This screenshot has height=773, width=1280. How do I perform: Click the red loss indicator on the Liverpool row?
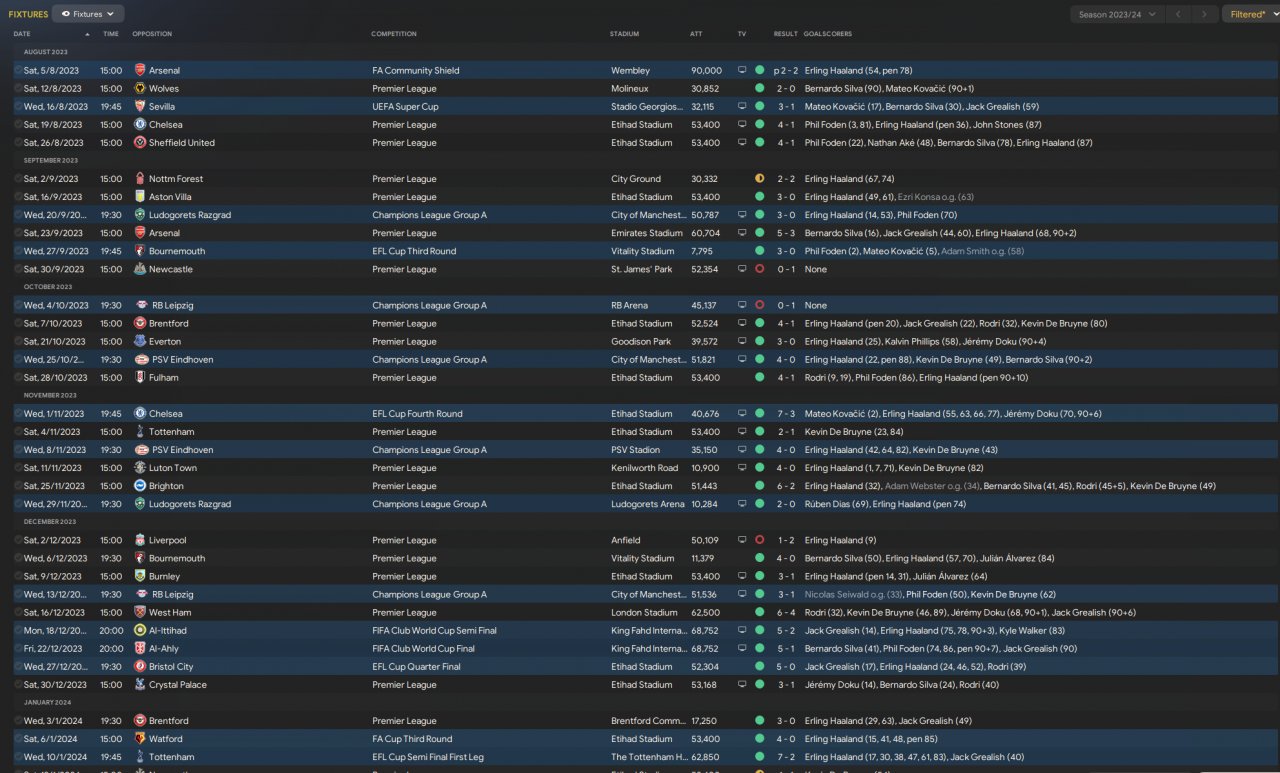point(760,541)
